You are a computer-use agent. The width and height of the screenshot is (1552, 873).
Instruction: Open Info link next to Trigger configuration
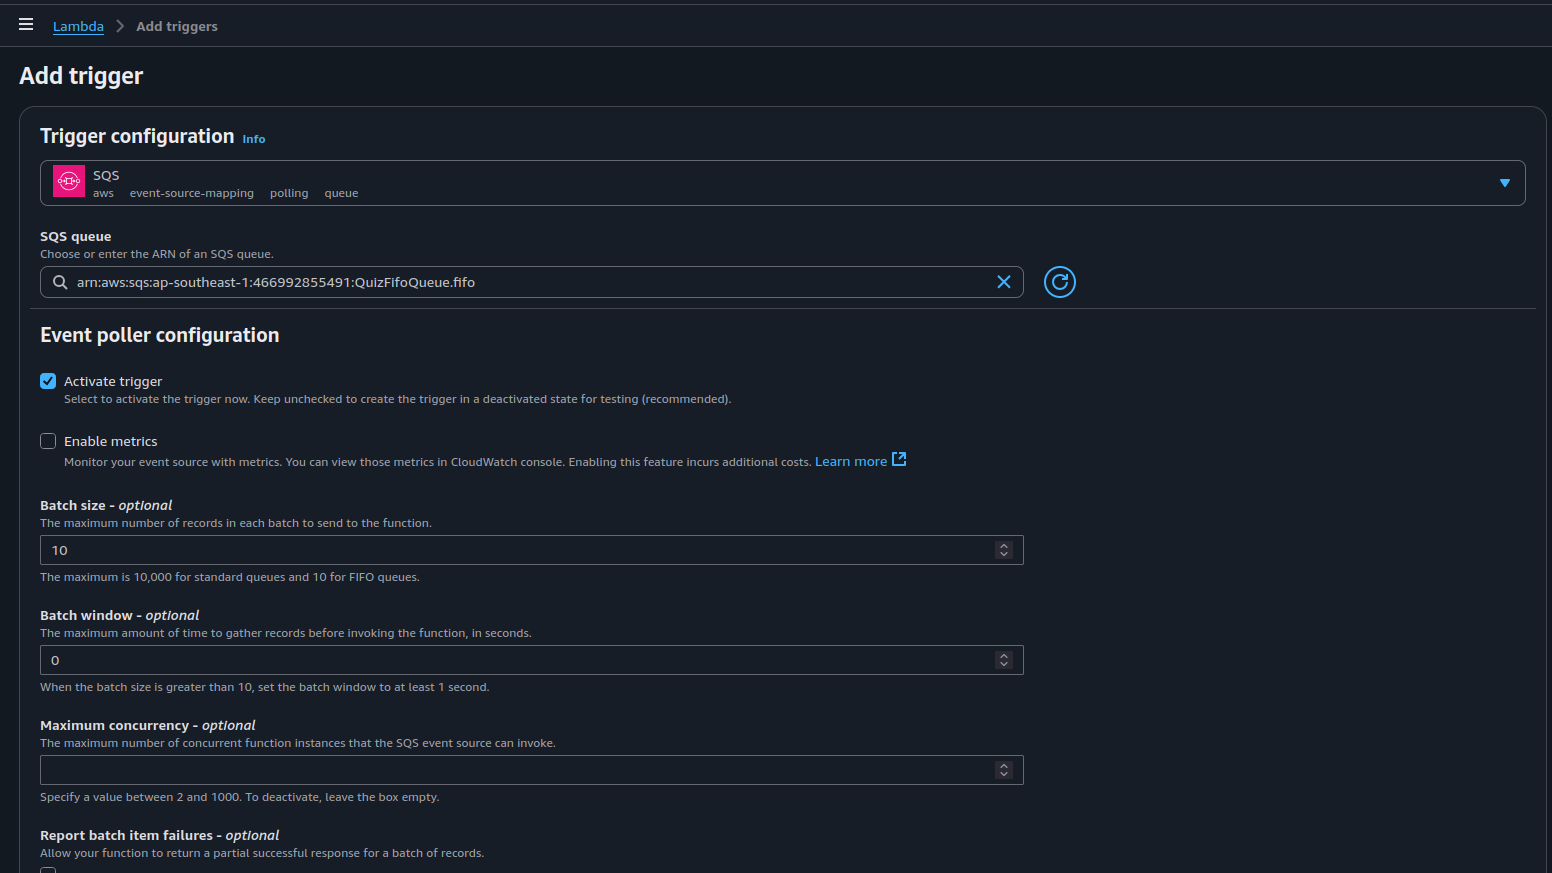(254, 139)
